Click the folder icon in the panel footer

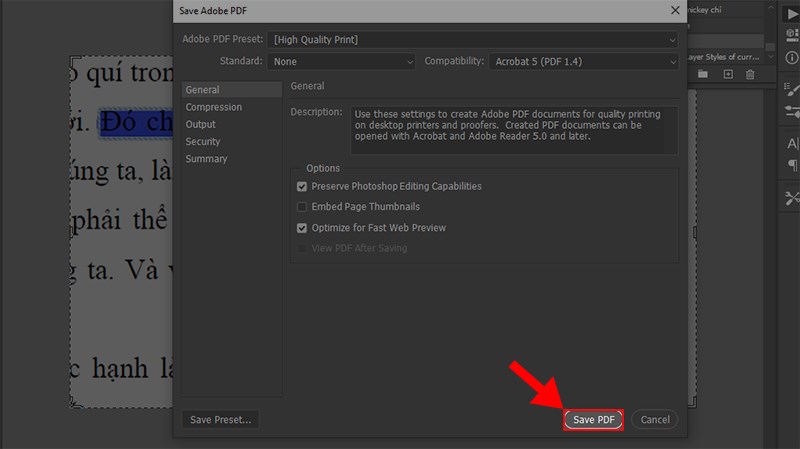click(703, 75)
